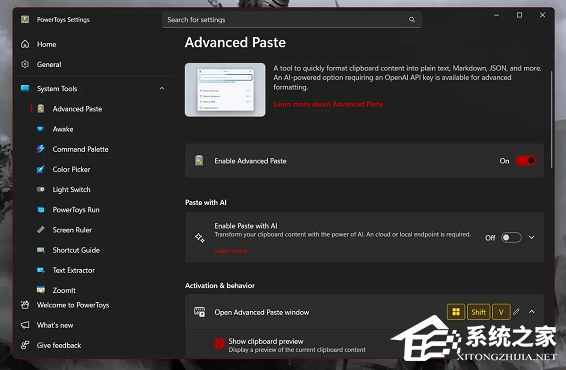The width and height of the screenshot is (566, 370).
Task: Open the Learn more about Advanced Paste link
Action: (x=328, y=104)
